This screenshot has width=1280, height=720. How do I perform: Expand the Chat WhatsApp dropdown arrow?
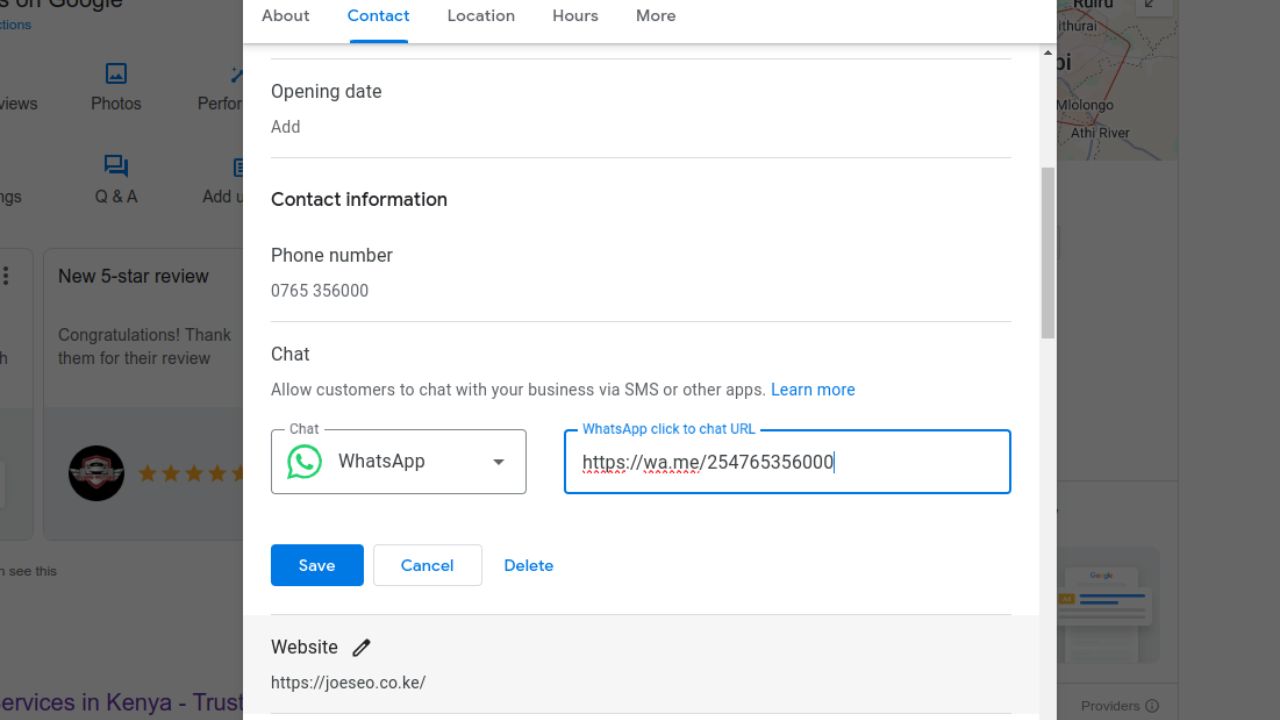498,462
